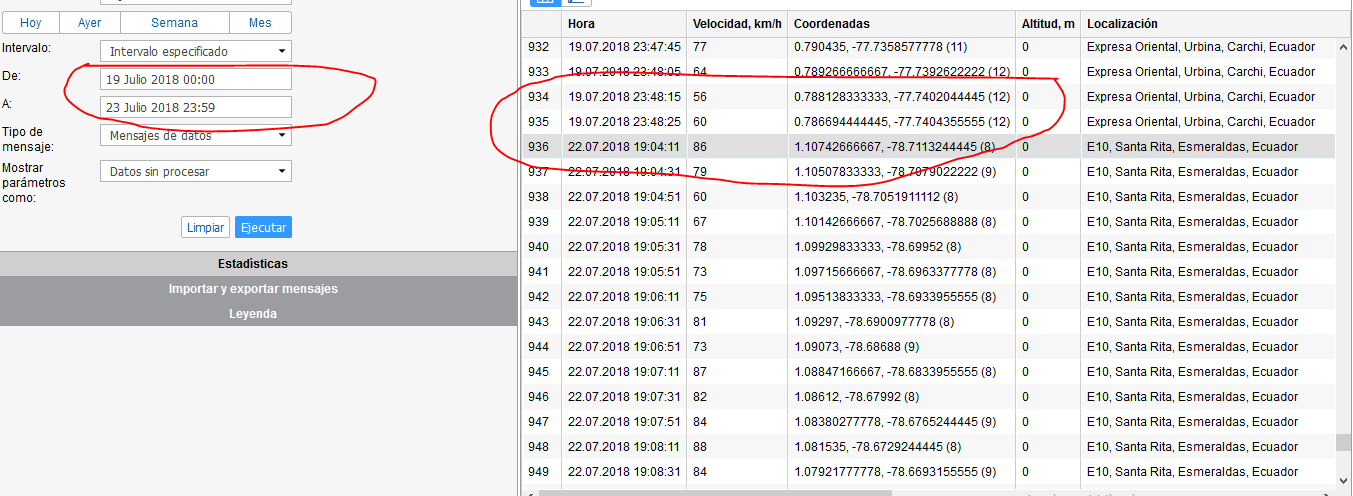The height and width of the screenshot is (496, 1353).
Task: Open the Intervalo dropdown
Action: coord(196,51)
